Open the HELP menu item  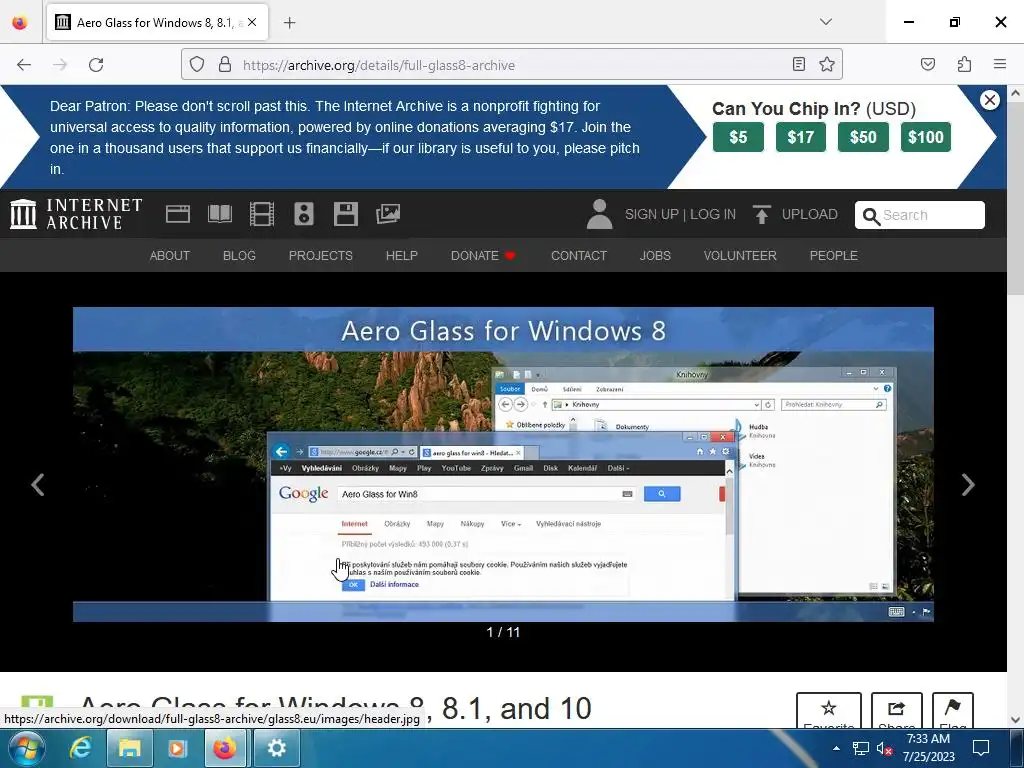(402, 255)
